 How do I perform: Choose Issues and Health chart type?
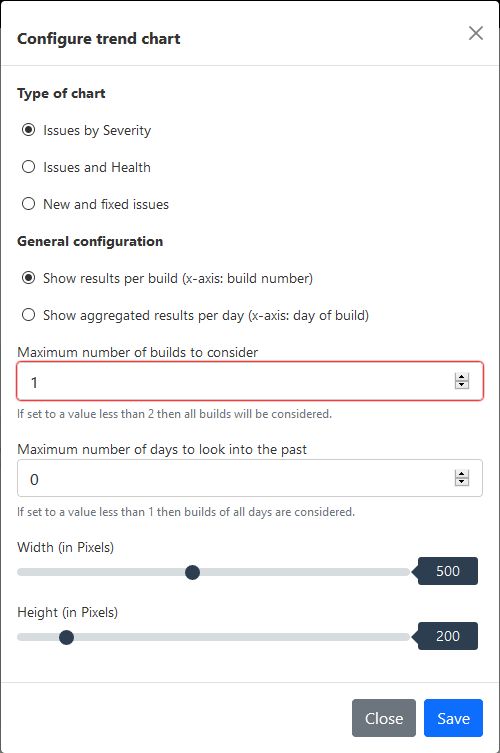(x=29, y=167)
